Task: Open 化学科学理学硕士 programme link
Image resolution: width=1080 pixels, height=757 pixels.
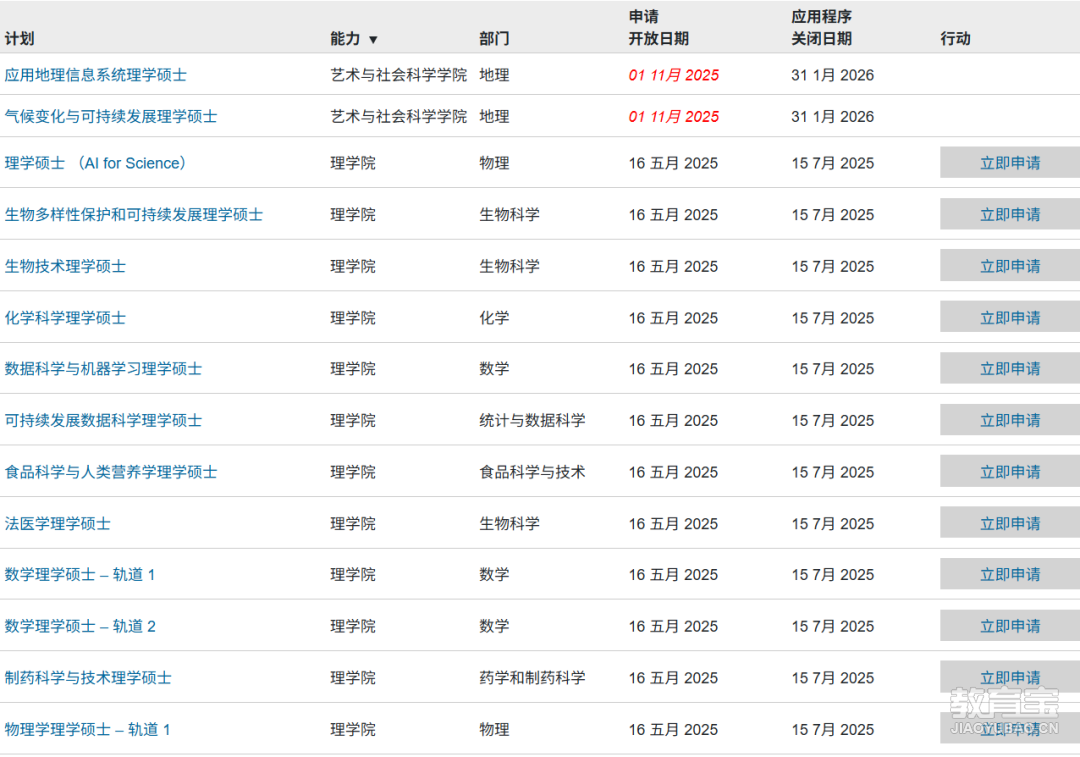Action: pyautogui.click(x=65, y=318)
